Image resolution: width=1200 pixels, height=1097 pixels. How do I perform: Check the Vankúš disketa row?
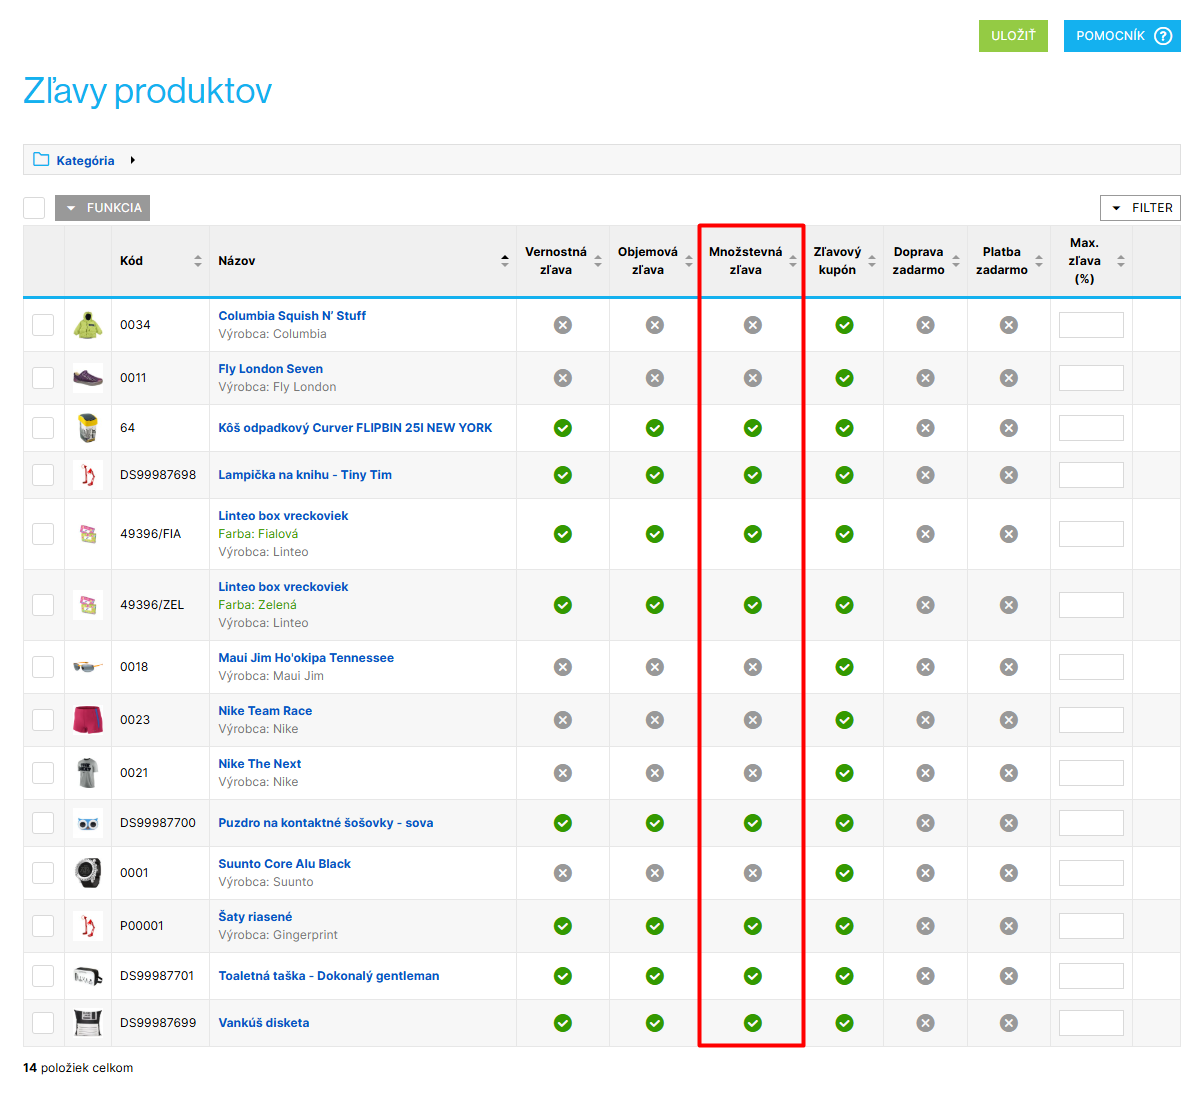point(43,1023)
